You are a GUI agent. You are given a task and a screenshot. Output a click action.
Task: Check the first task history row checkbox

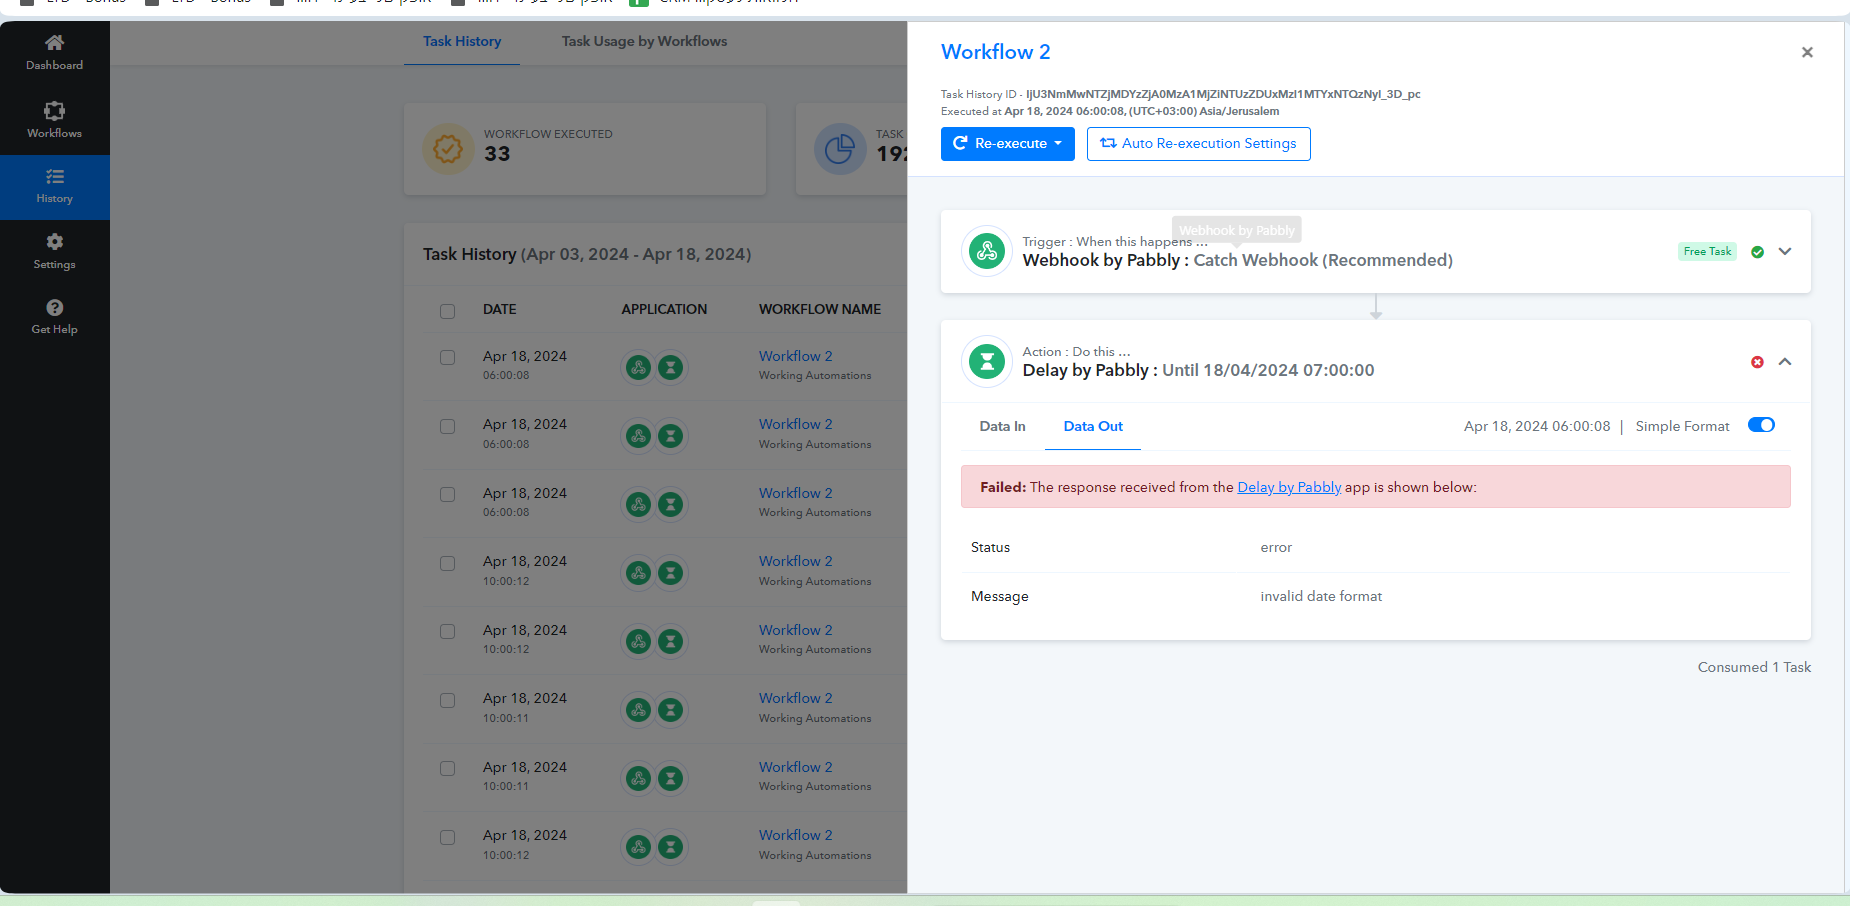[x=447, y=357]
